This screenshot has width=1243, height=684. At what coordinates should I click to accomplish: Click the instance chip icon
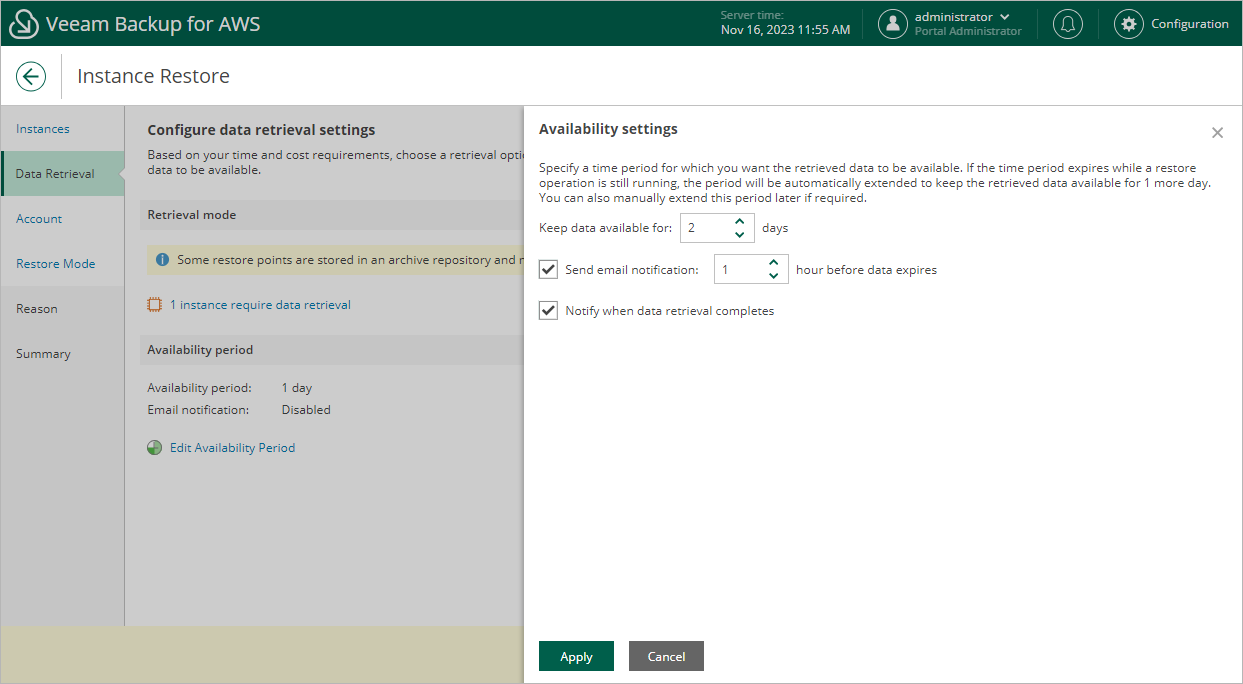(x=155, y=305)
